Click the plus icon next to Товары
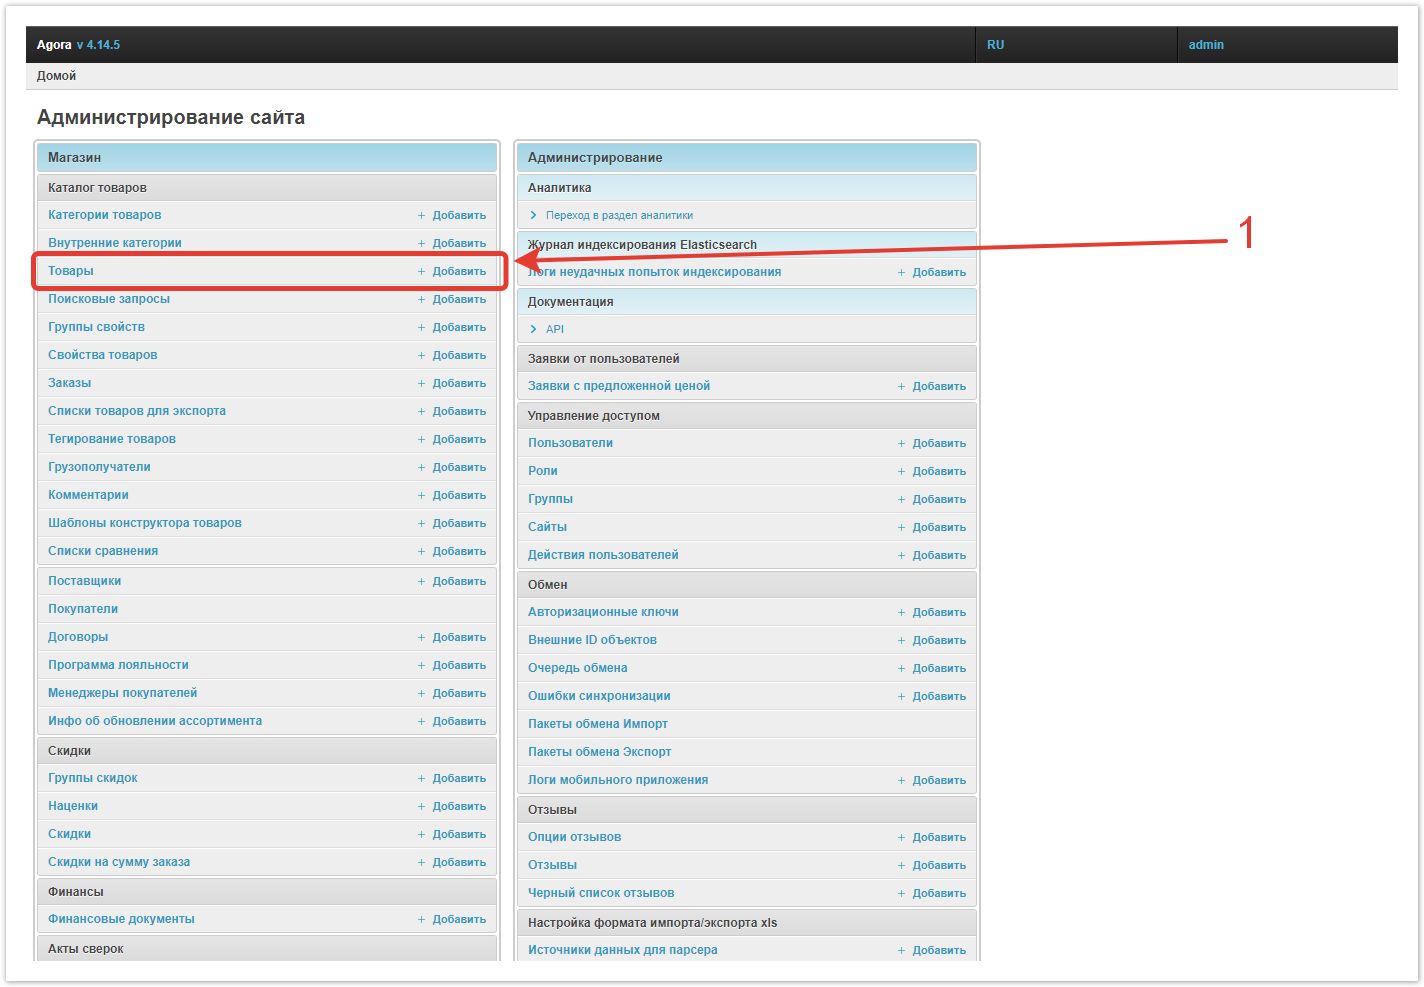Viewport: 1424px width, 987px height. click(x=421, y=272)
